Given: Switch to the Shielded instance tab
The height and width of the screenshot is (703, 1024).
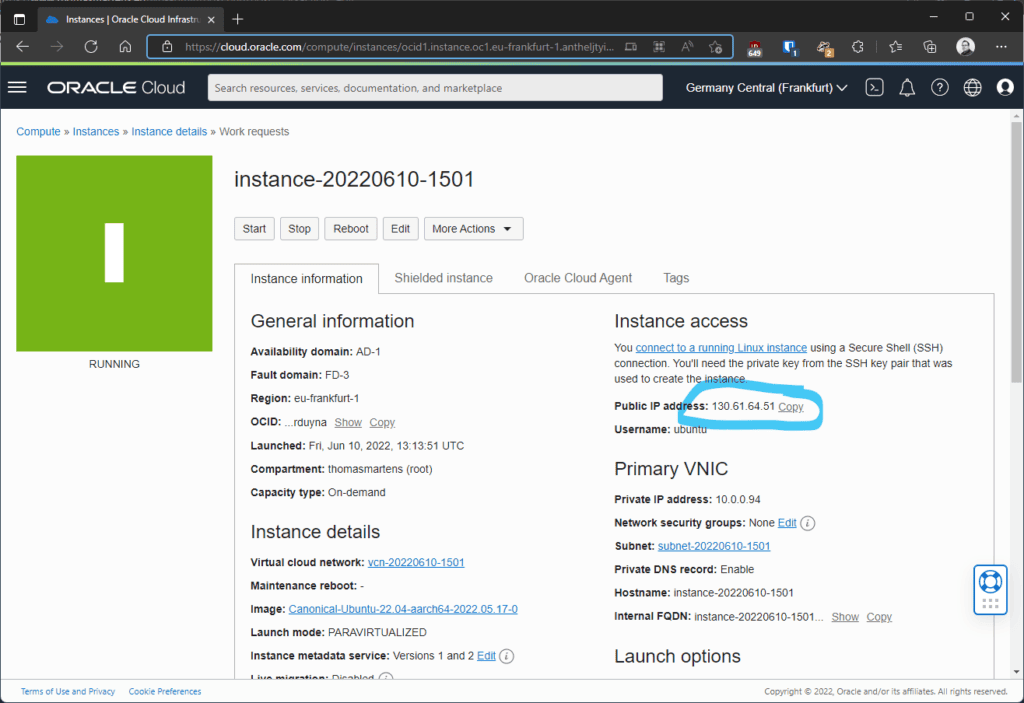Looking at the screenshot, I should click(443, 278).
